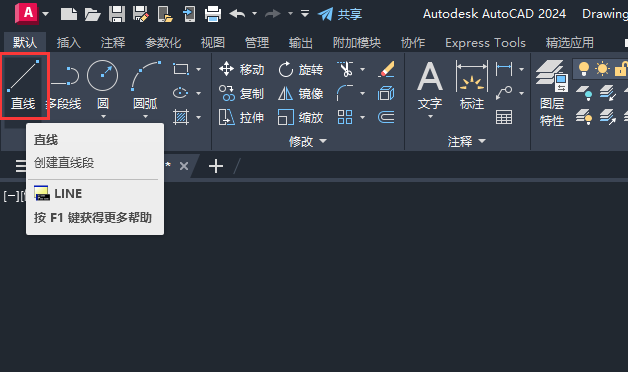Expand the ellipse tool dropdown arrow

[199, 93]
